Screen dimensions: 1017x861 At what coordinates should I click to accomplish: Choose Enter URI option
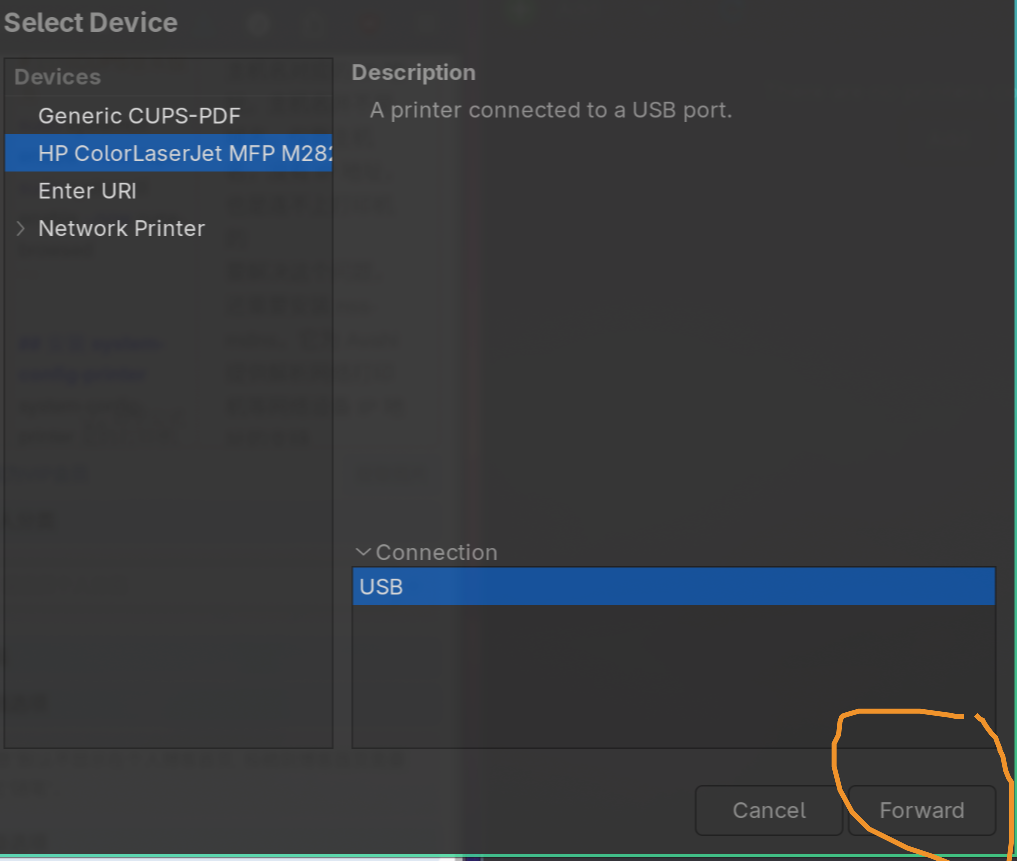[x=169, y=191]
